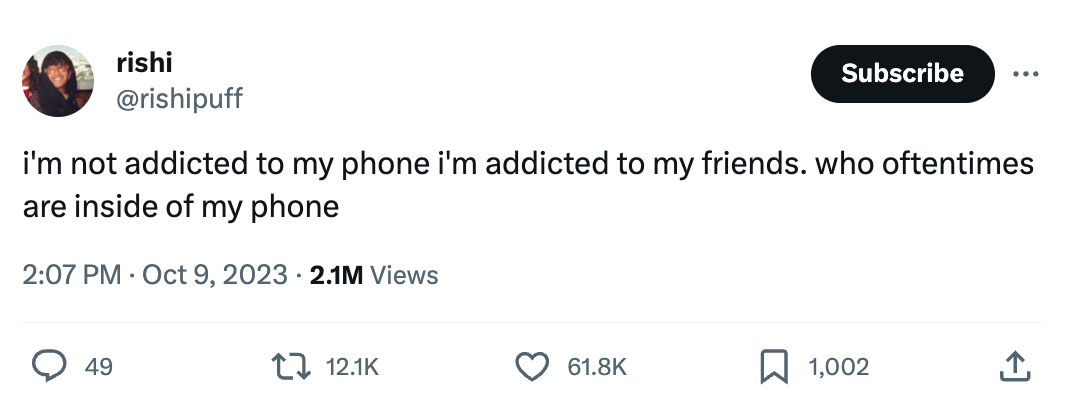Image resolution: width=1070 pixels, height=406 pixels.
Task: Click the 12.1K reposts count
Action: (x=352, y=367)
